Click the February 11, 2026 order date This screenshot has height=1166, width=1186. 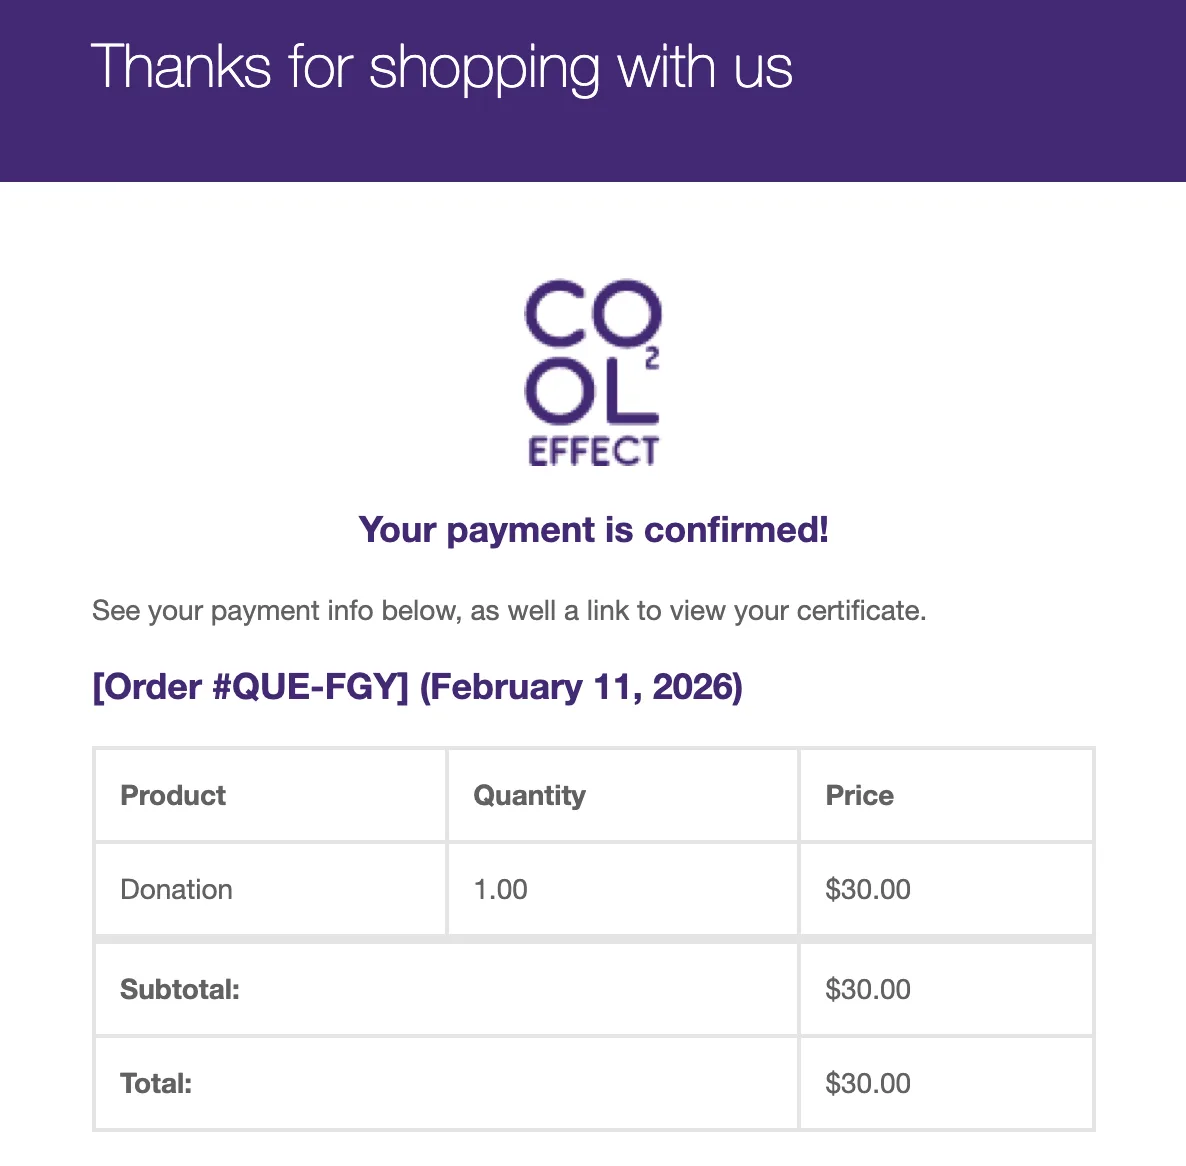pyautogui.click(x=581, y=687)
